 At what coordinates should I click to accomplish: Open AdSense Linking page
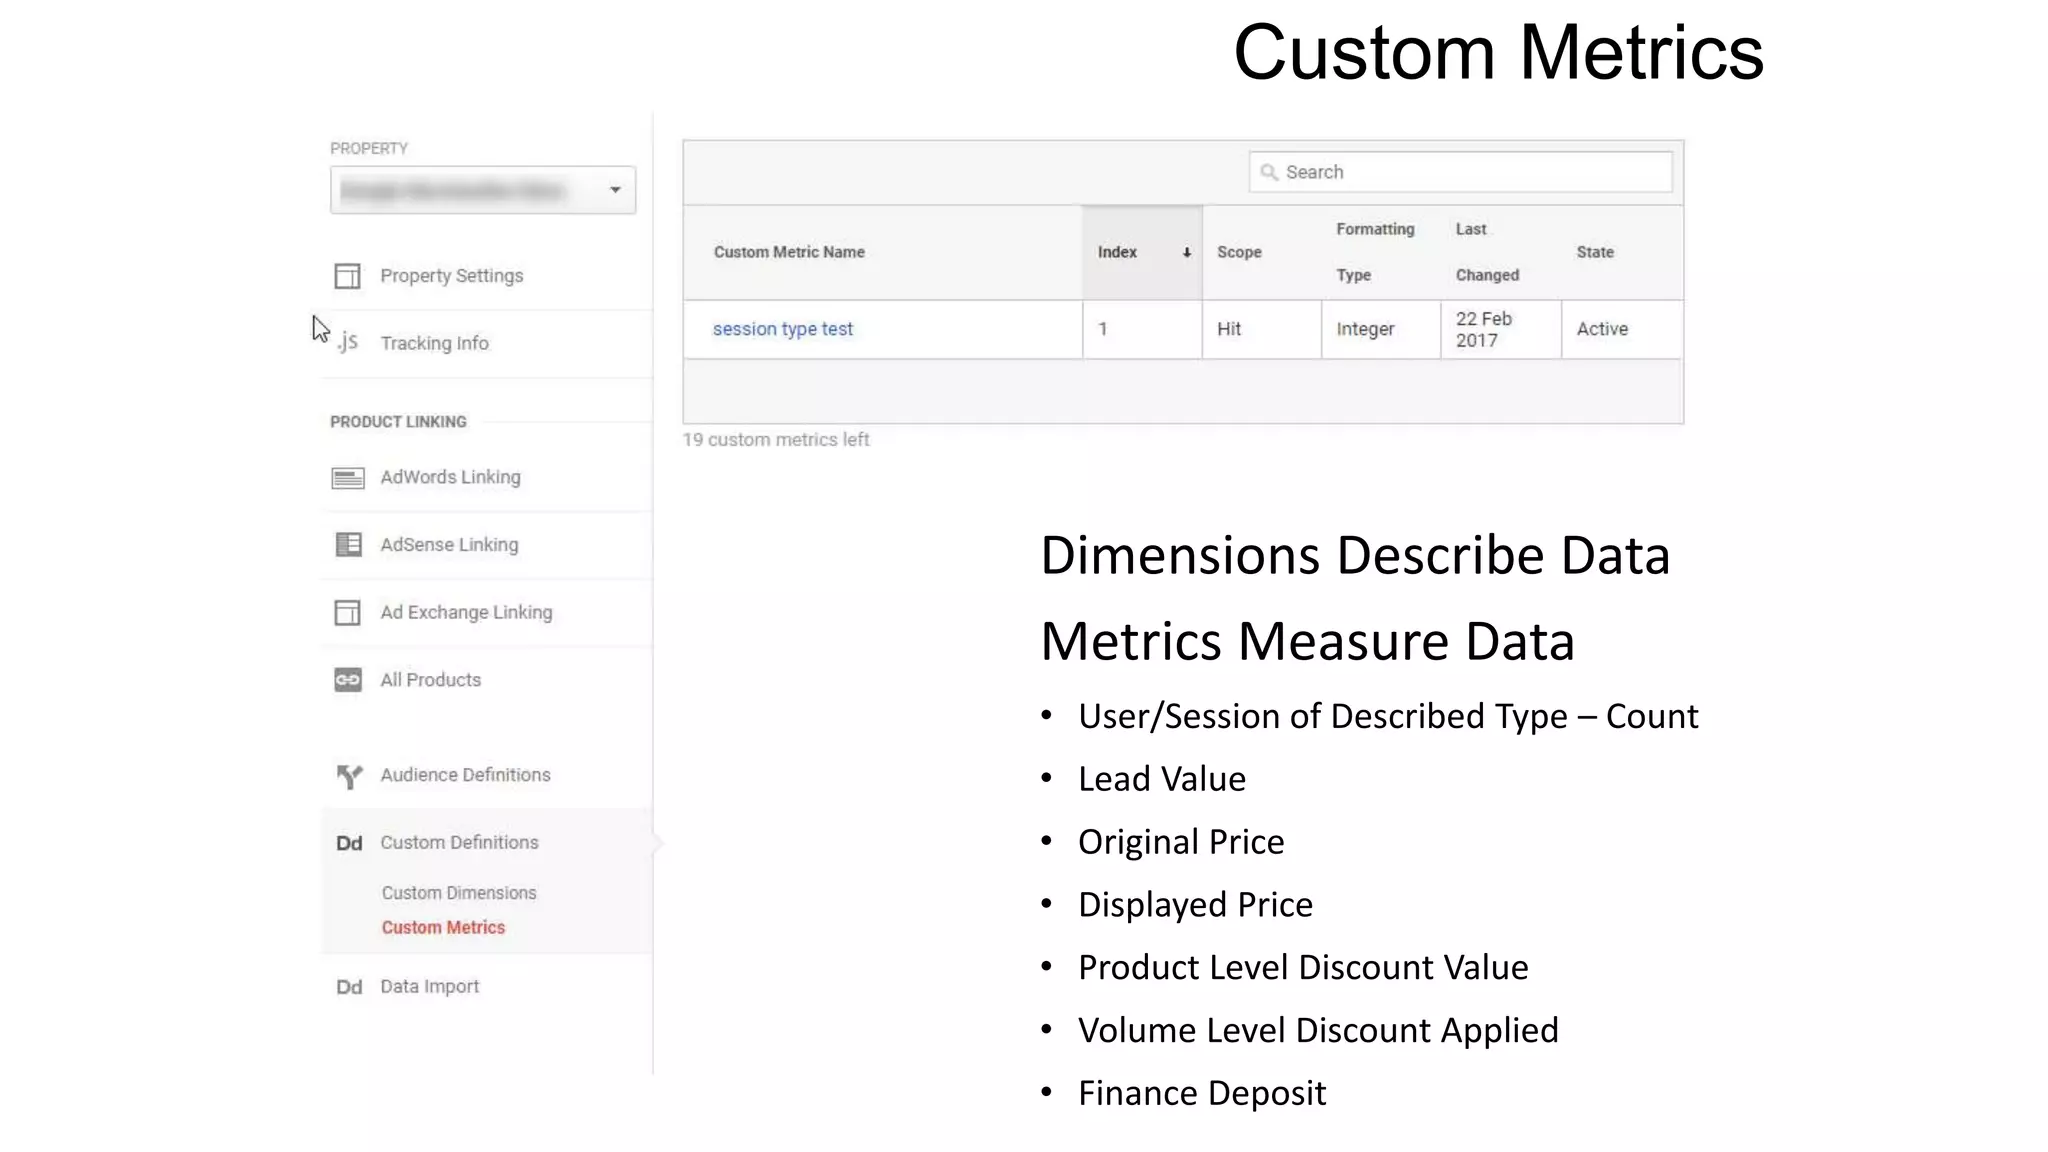[x=449, y=545]
